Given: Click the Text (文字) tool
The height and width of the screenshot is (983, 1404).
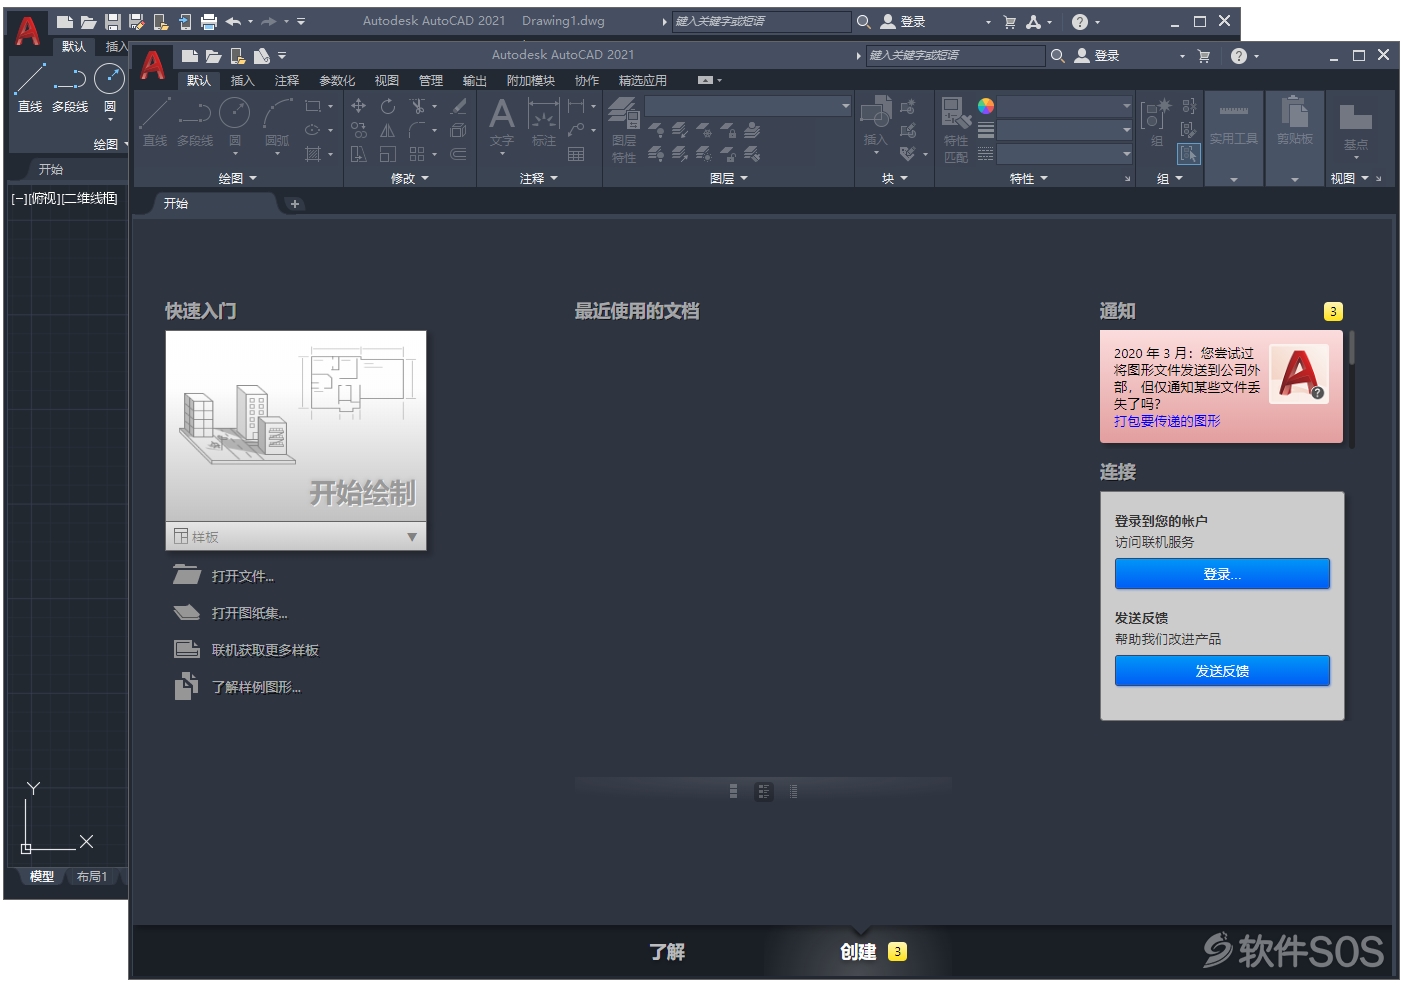Looking at the screenshot, I should click(502, 124).
